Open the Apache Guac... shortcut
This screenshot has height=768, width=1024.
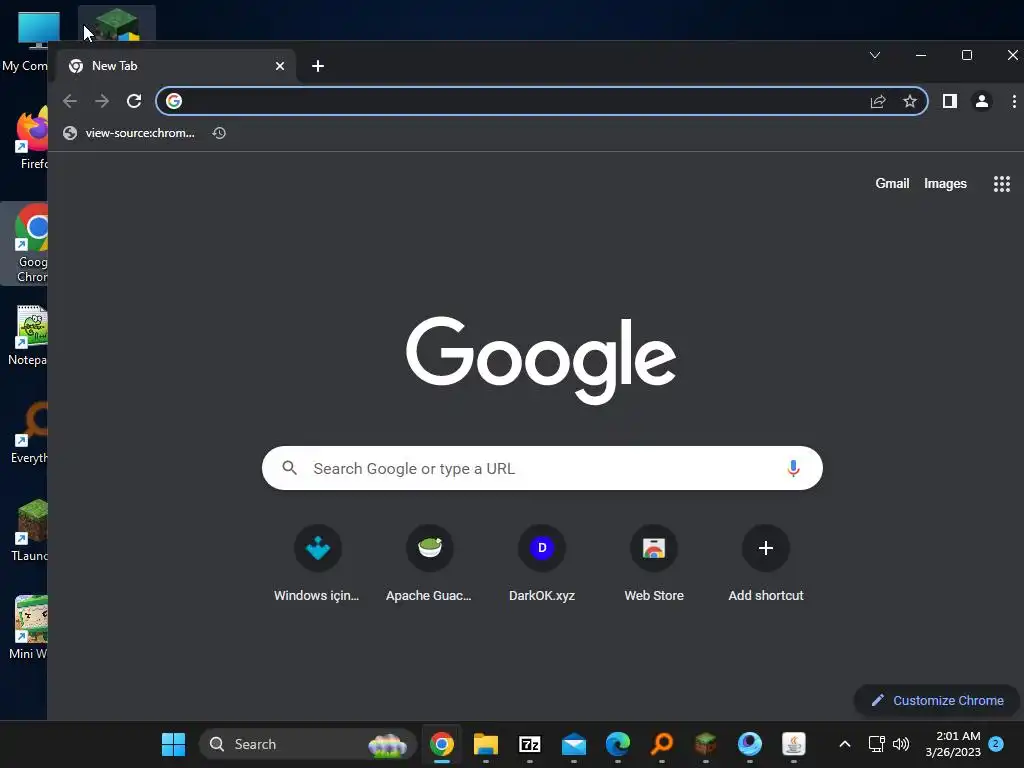click(429, 565)
